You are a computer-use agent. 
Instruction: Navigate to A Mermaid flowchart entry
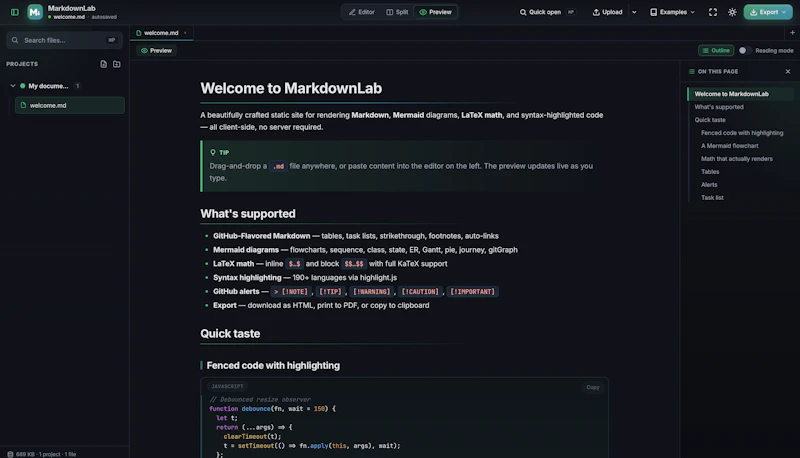[730, 146]
